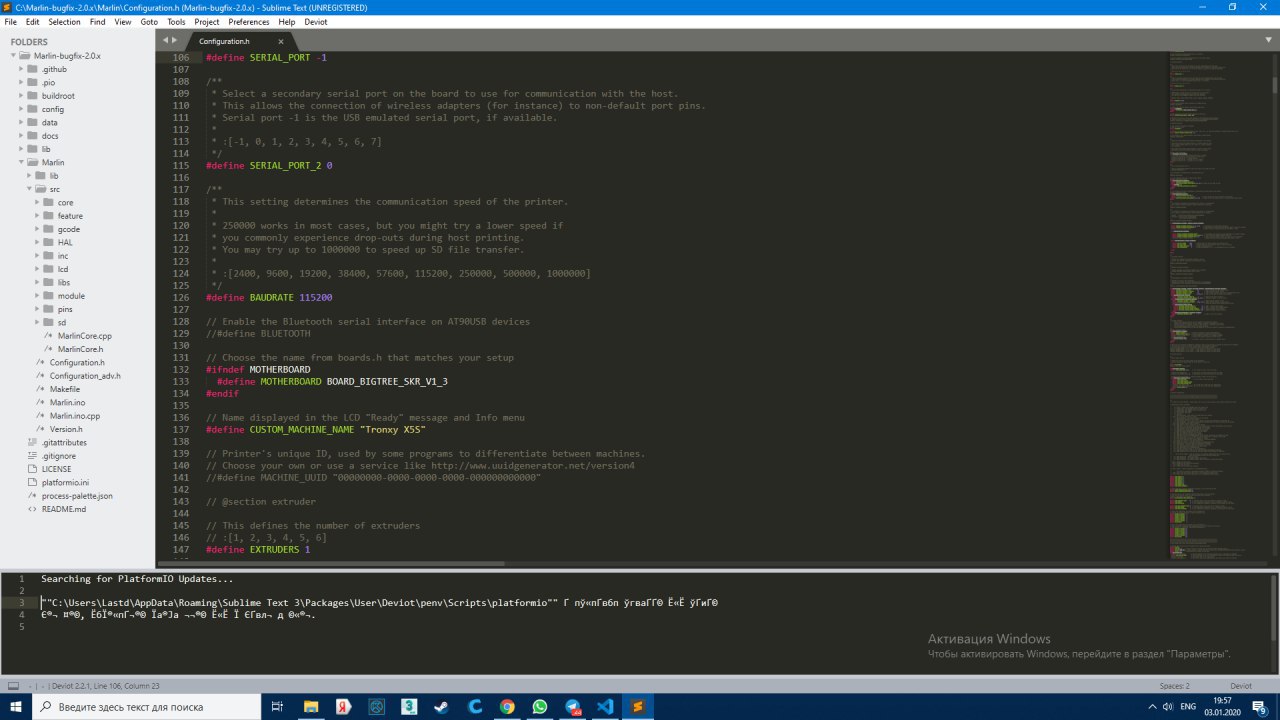Click the gcode folder icon
Image resolution: width=1280 pixels, height=720 pixels.
tap(48, 229)
